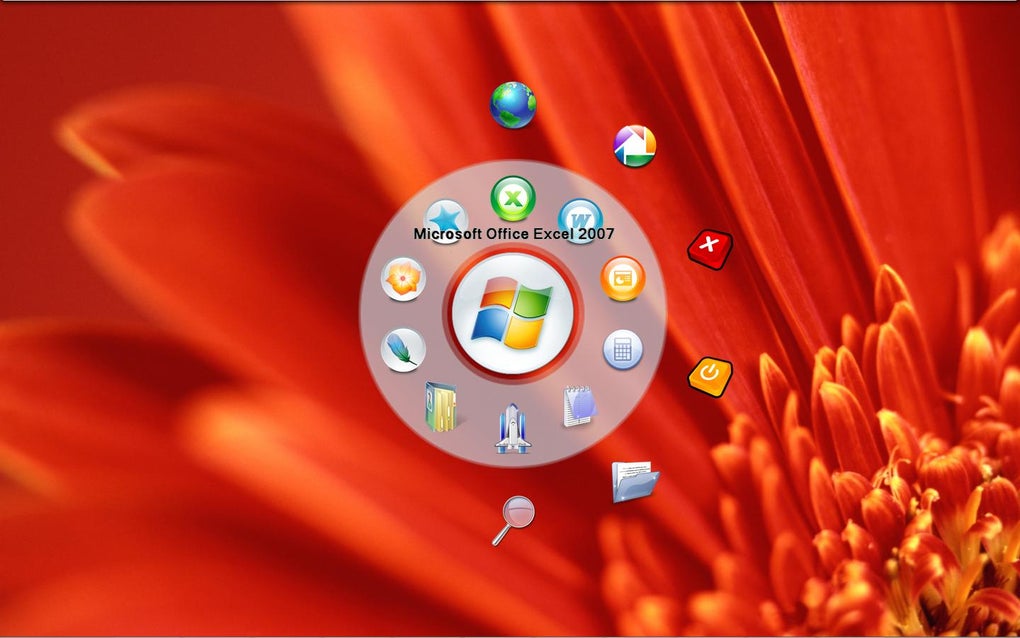
Task: Open the orange PowerPoint icon
Action: point(623,279)
